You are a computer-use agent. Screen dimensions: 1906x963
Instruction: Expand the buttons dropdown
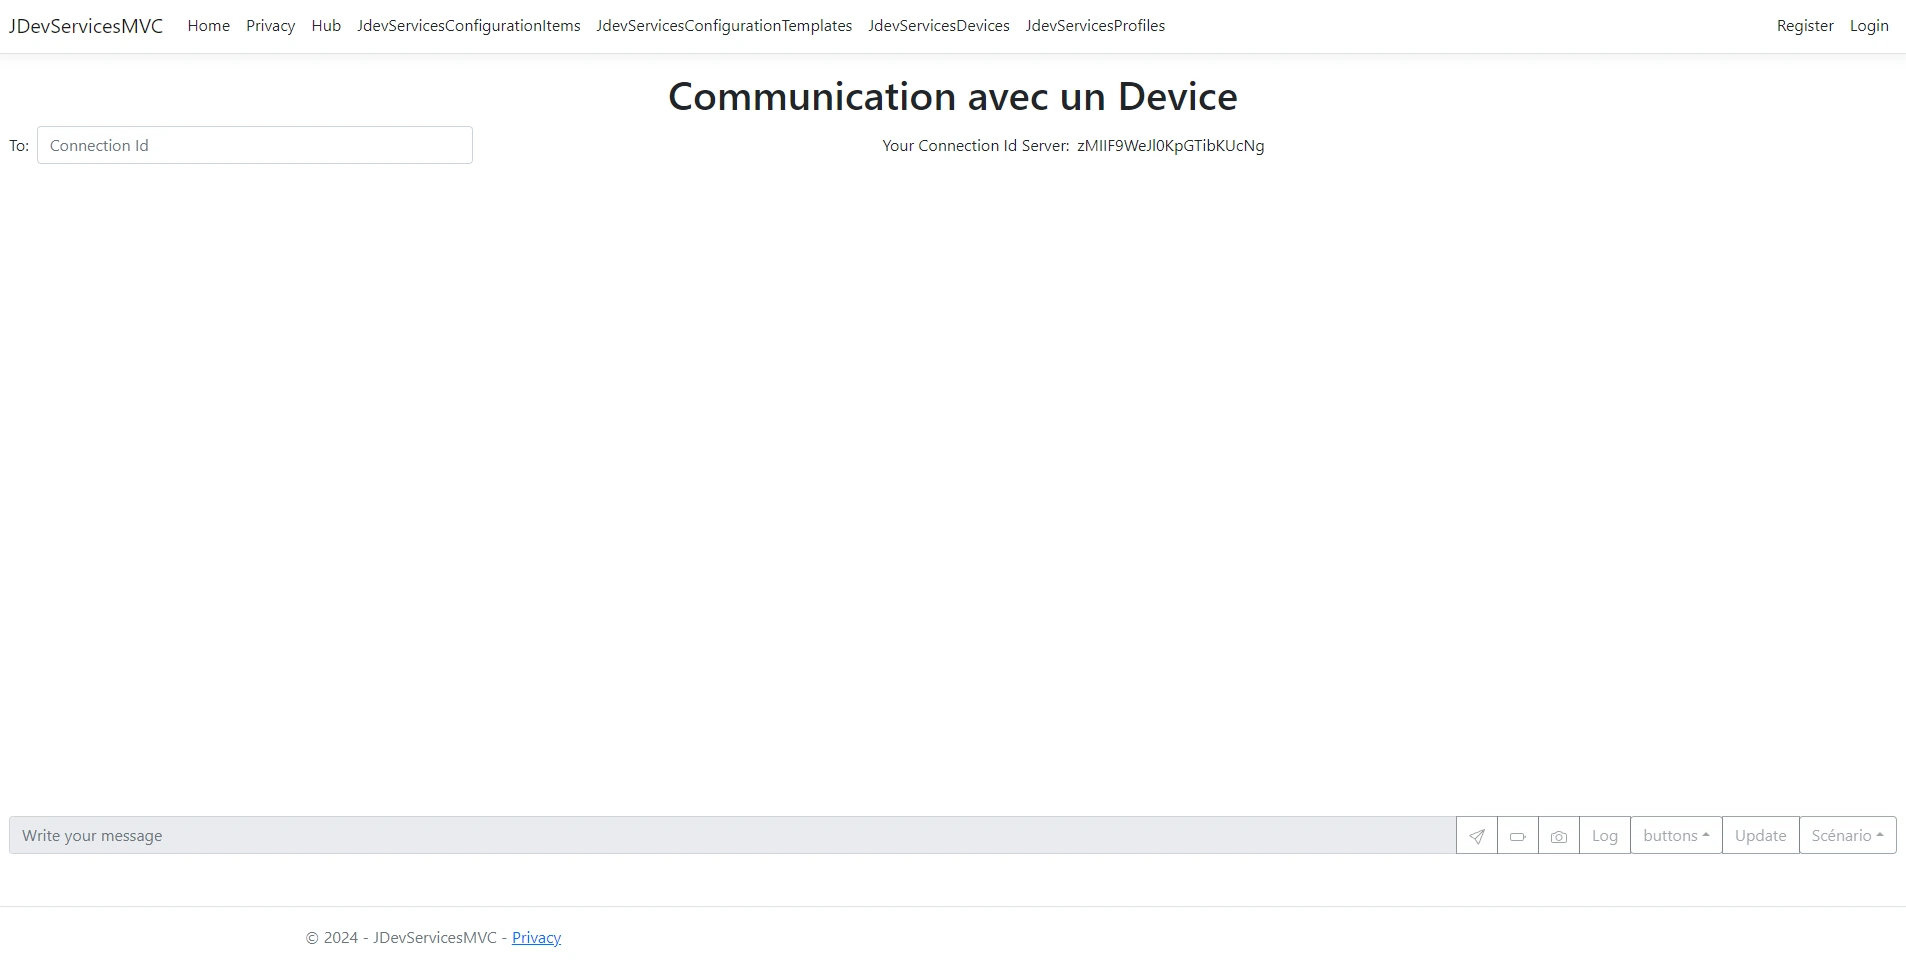(1675, 835)
